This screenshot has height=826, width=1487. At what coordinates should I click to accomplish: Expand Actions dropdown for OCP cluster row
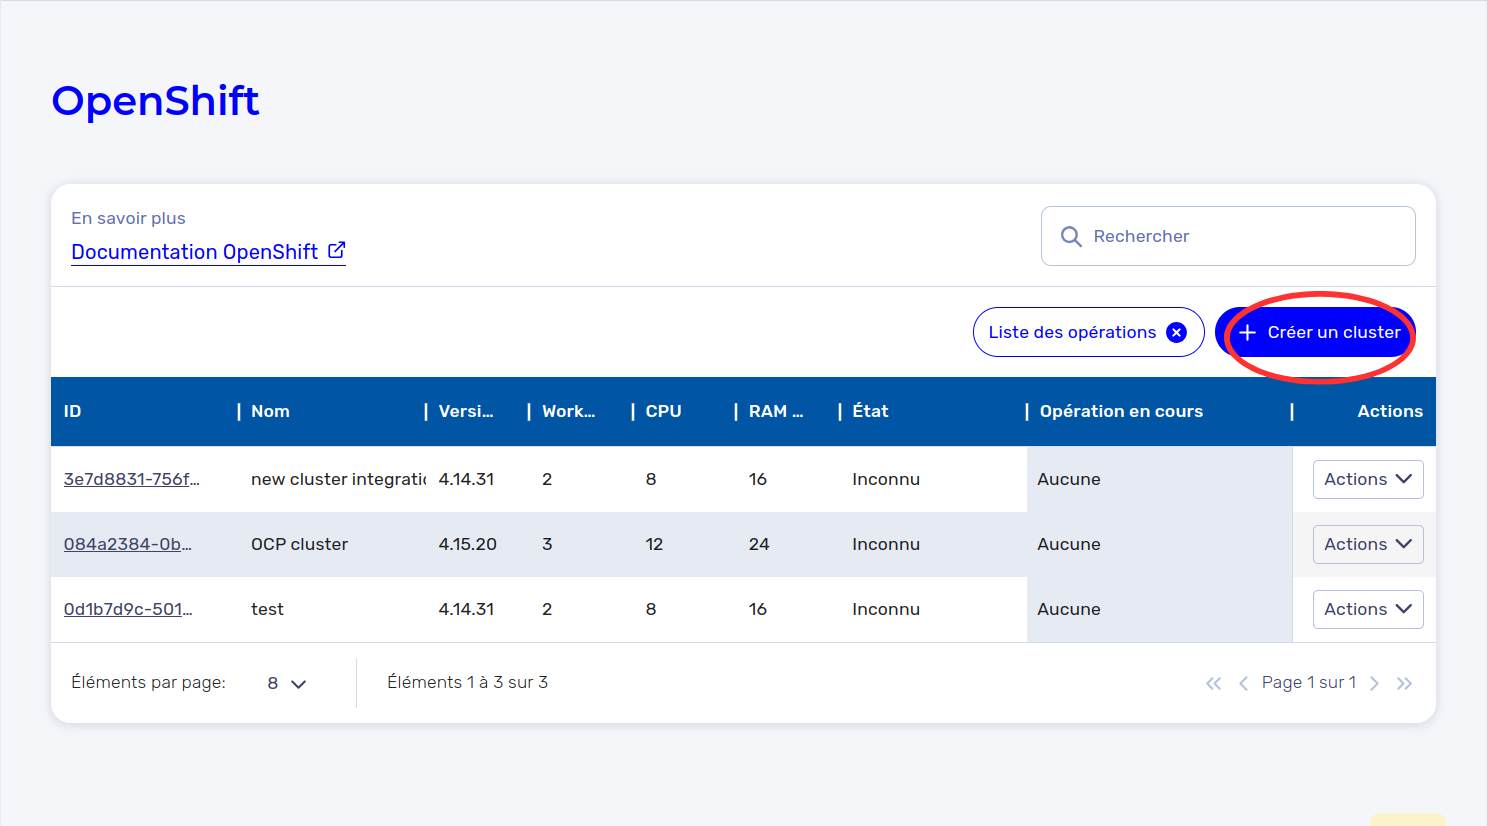point(1368,544)
